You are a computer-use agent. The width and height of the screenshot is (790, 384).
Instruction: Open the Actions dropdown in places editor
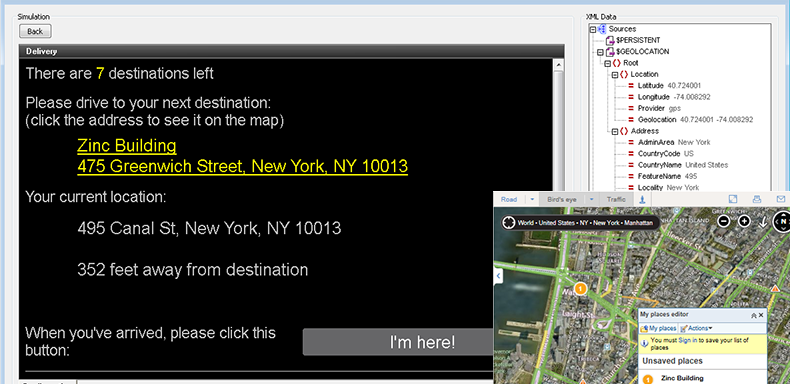696,328
